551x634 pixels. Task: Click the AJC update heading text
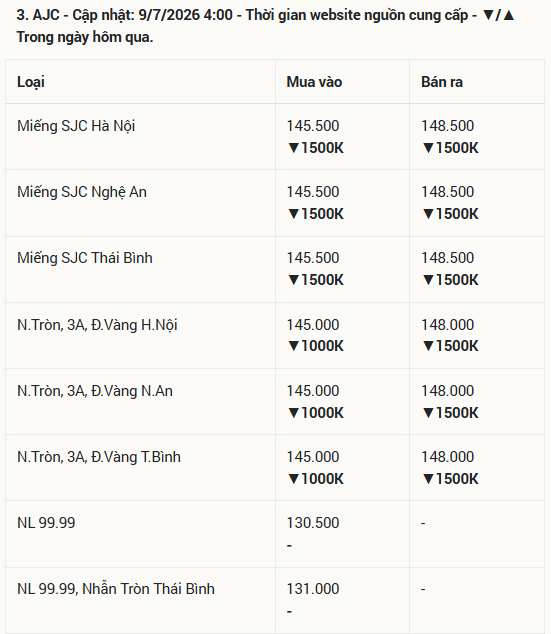tap(265, 26)
